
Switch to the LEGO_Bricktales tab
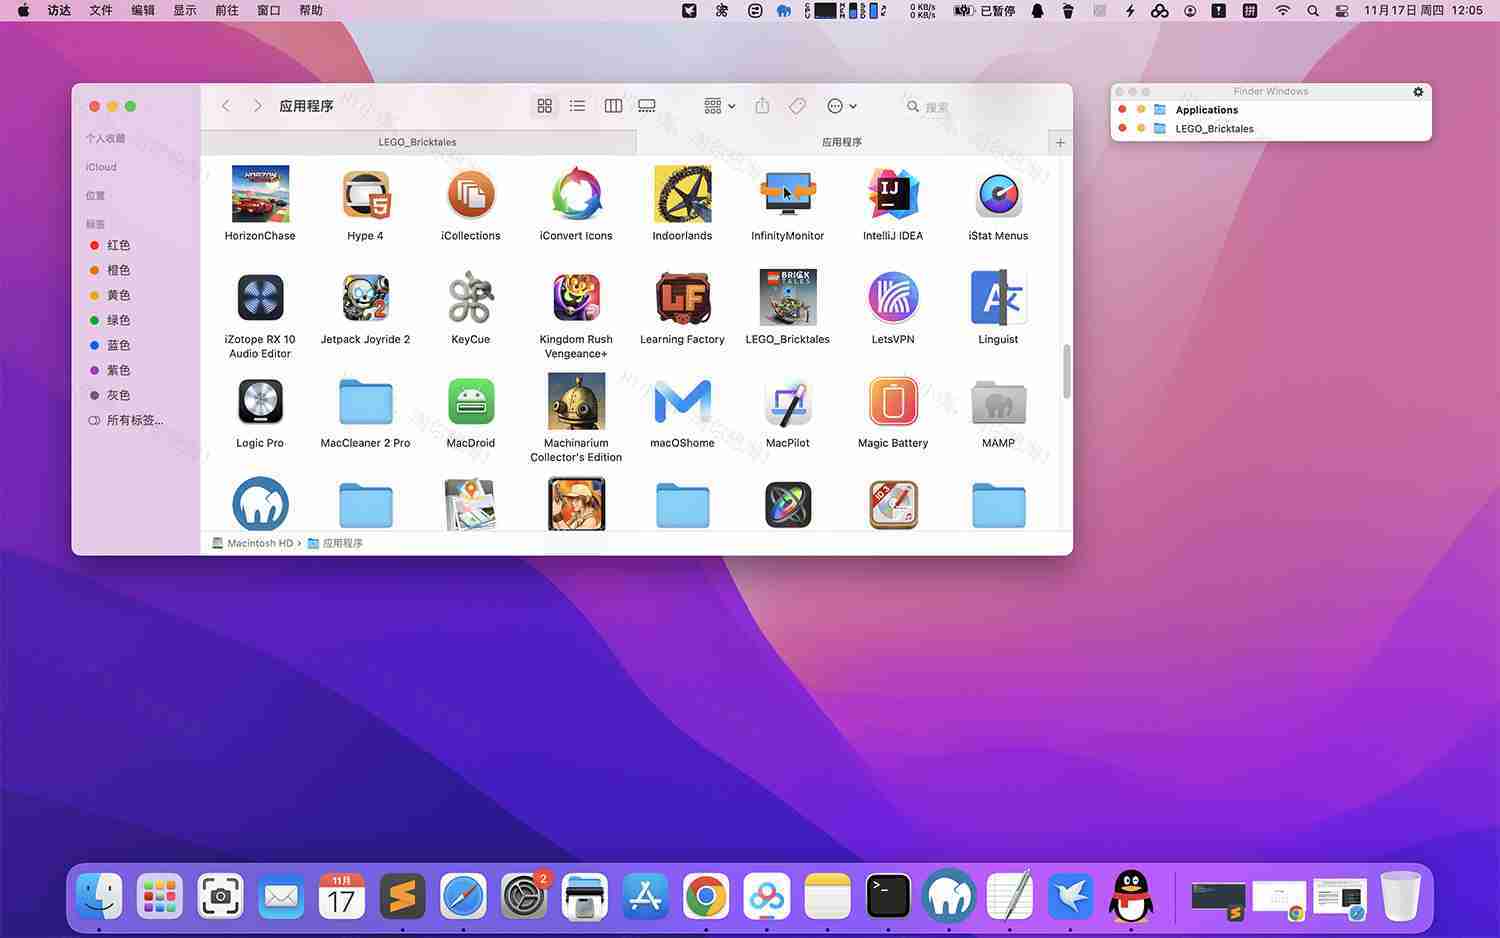[x=418, y=142]
